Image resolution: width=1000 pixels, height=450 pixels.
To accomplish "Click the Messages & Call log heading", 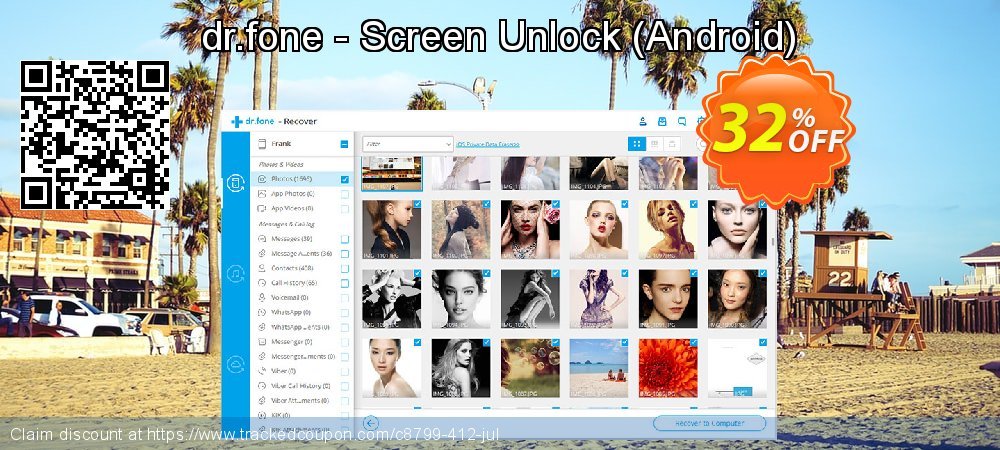I will pyautogui.click(x=286, y=224).
